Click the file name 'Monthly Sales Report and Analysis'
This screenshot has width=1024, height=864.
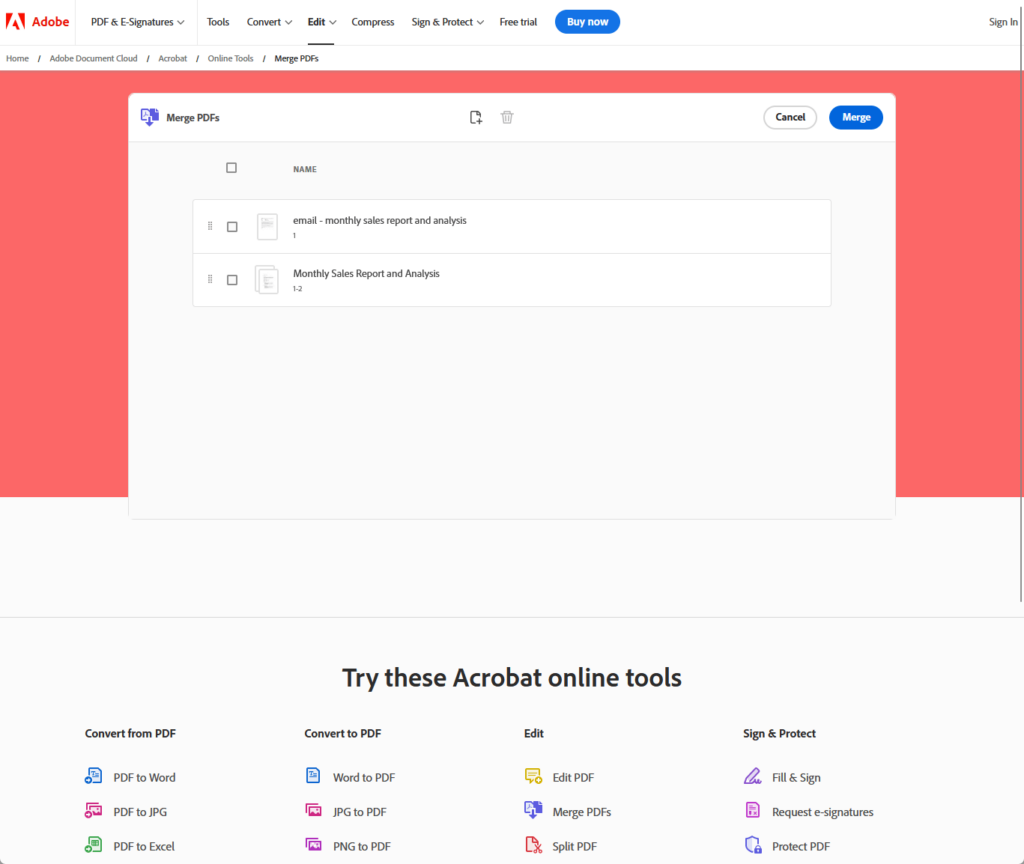[366, 273]
